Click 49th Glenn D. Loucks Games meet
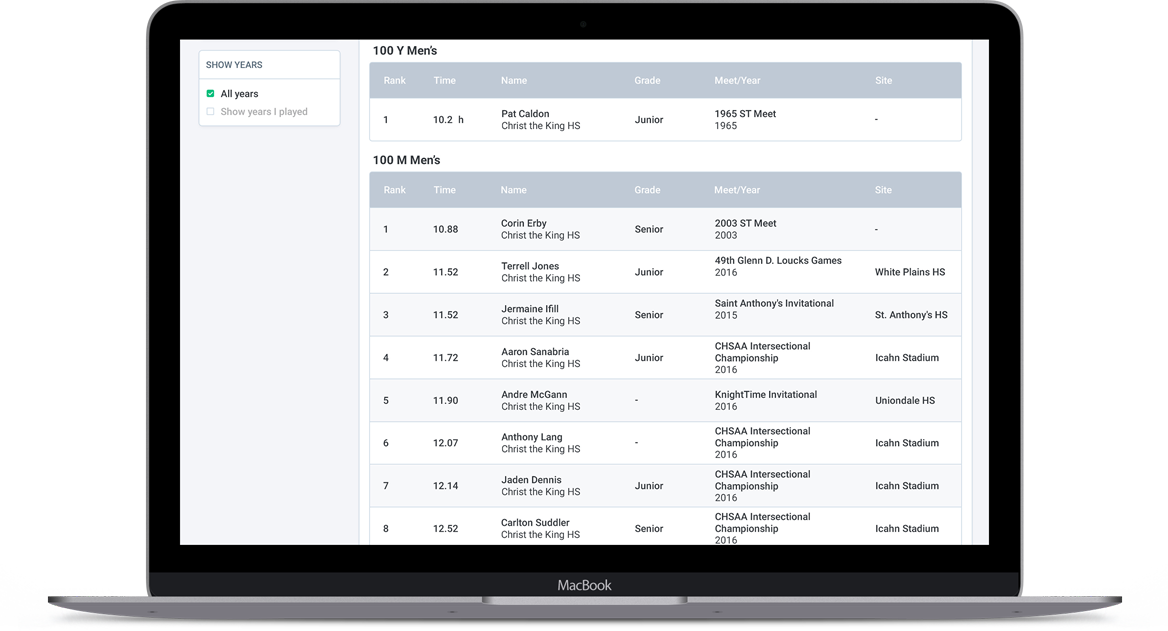This screenshot has width=1168, height=631. 778,260
